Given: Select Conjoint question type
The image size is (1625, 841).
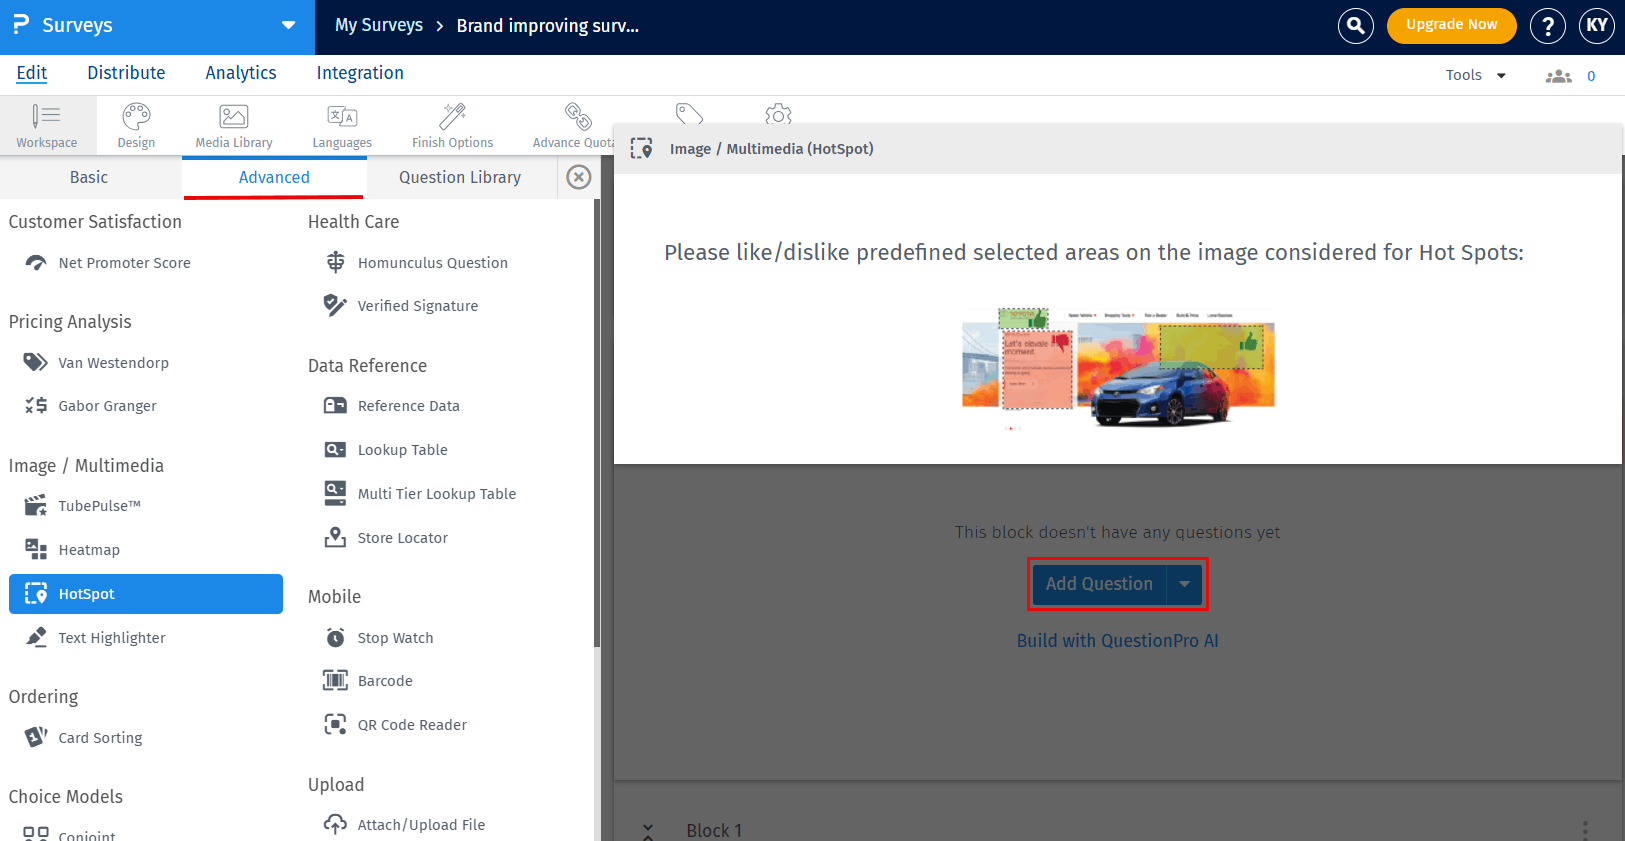Looking at the screenshot, I should 70,834.
